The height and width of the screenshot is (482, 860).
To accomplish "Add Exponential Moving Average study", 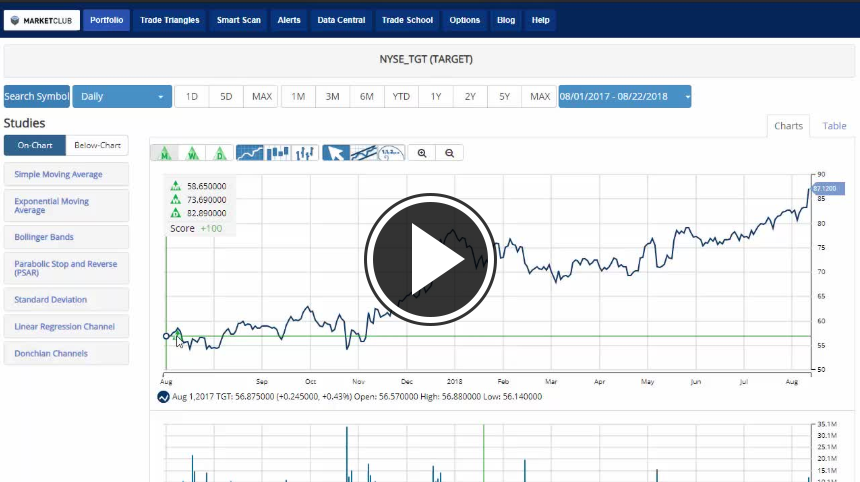I will click(66, 206).
